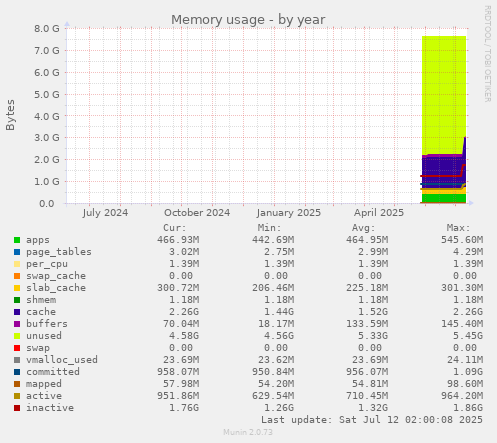Click the 'slab_cache' legend label
497x443 pixels.
point(56,288)
